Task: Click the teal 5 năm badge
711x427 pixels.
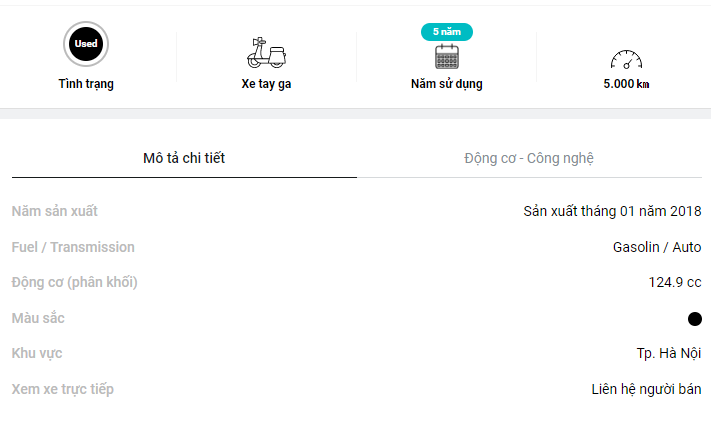Action: (447, 32)
